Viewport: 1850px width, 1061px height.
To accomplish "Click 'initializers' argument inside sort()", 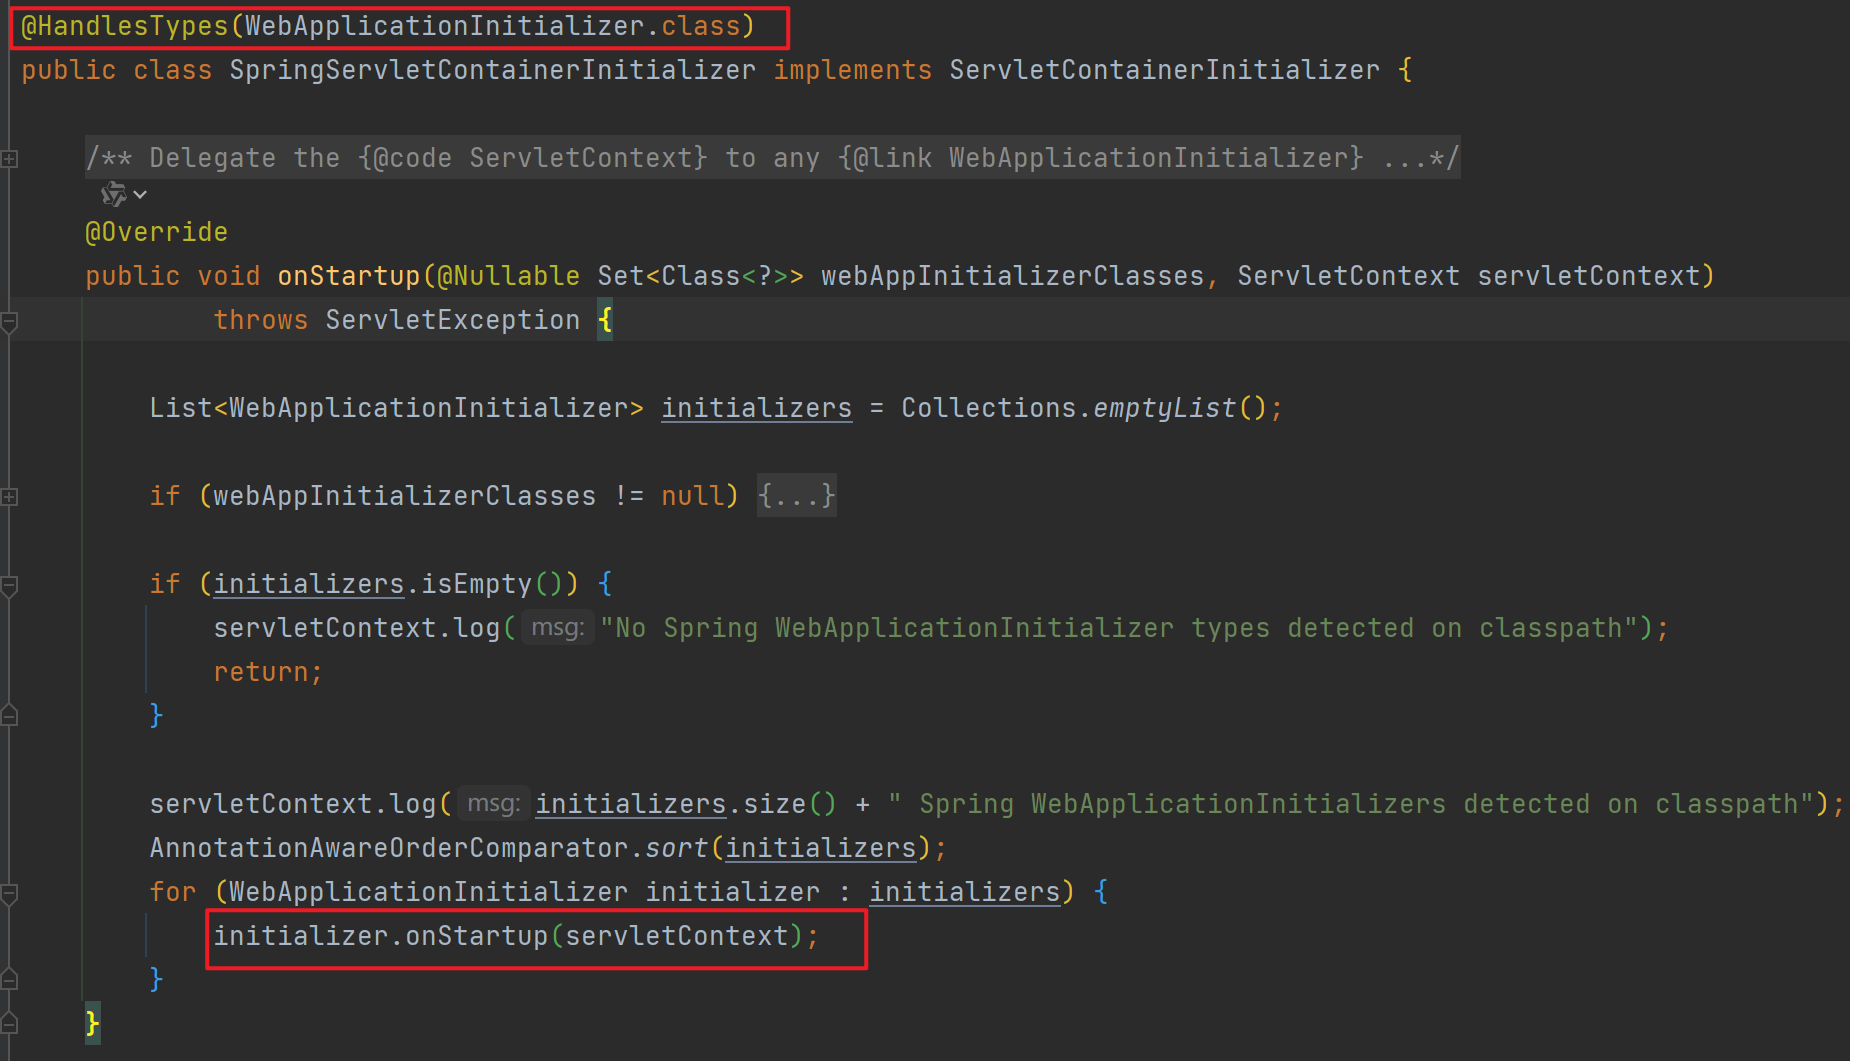I will pyautogui.click(x=821, y=848).
